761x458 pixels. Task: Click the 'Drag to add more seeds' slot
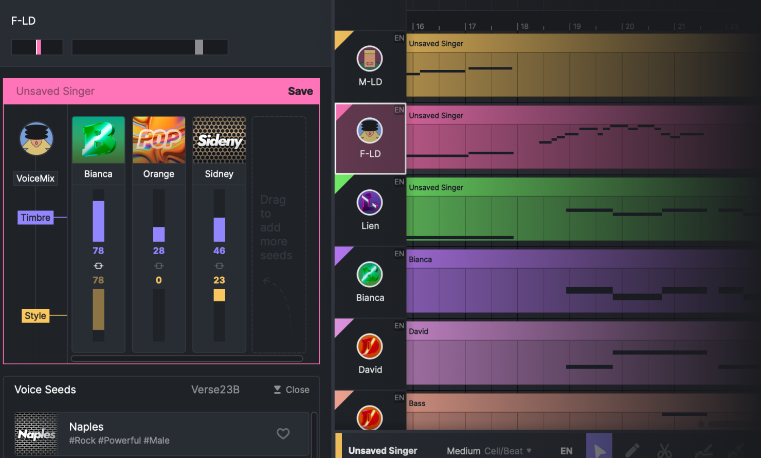coord(279,234)
